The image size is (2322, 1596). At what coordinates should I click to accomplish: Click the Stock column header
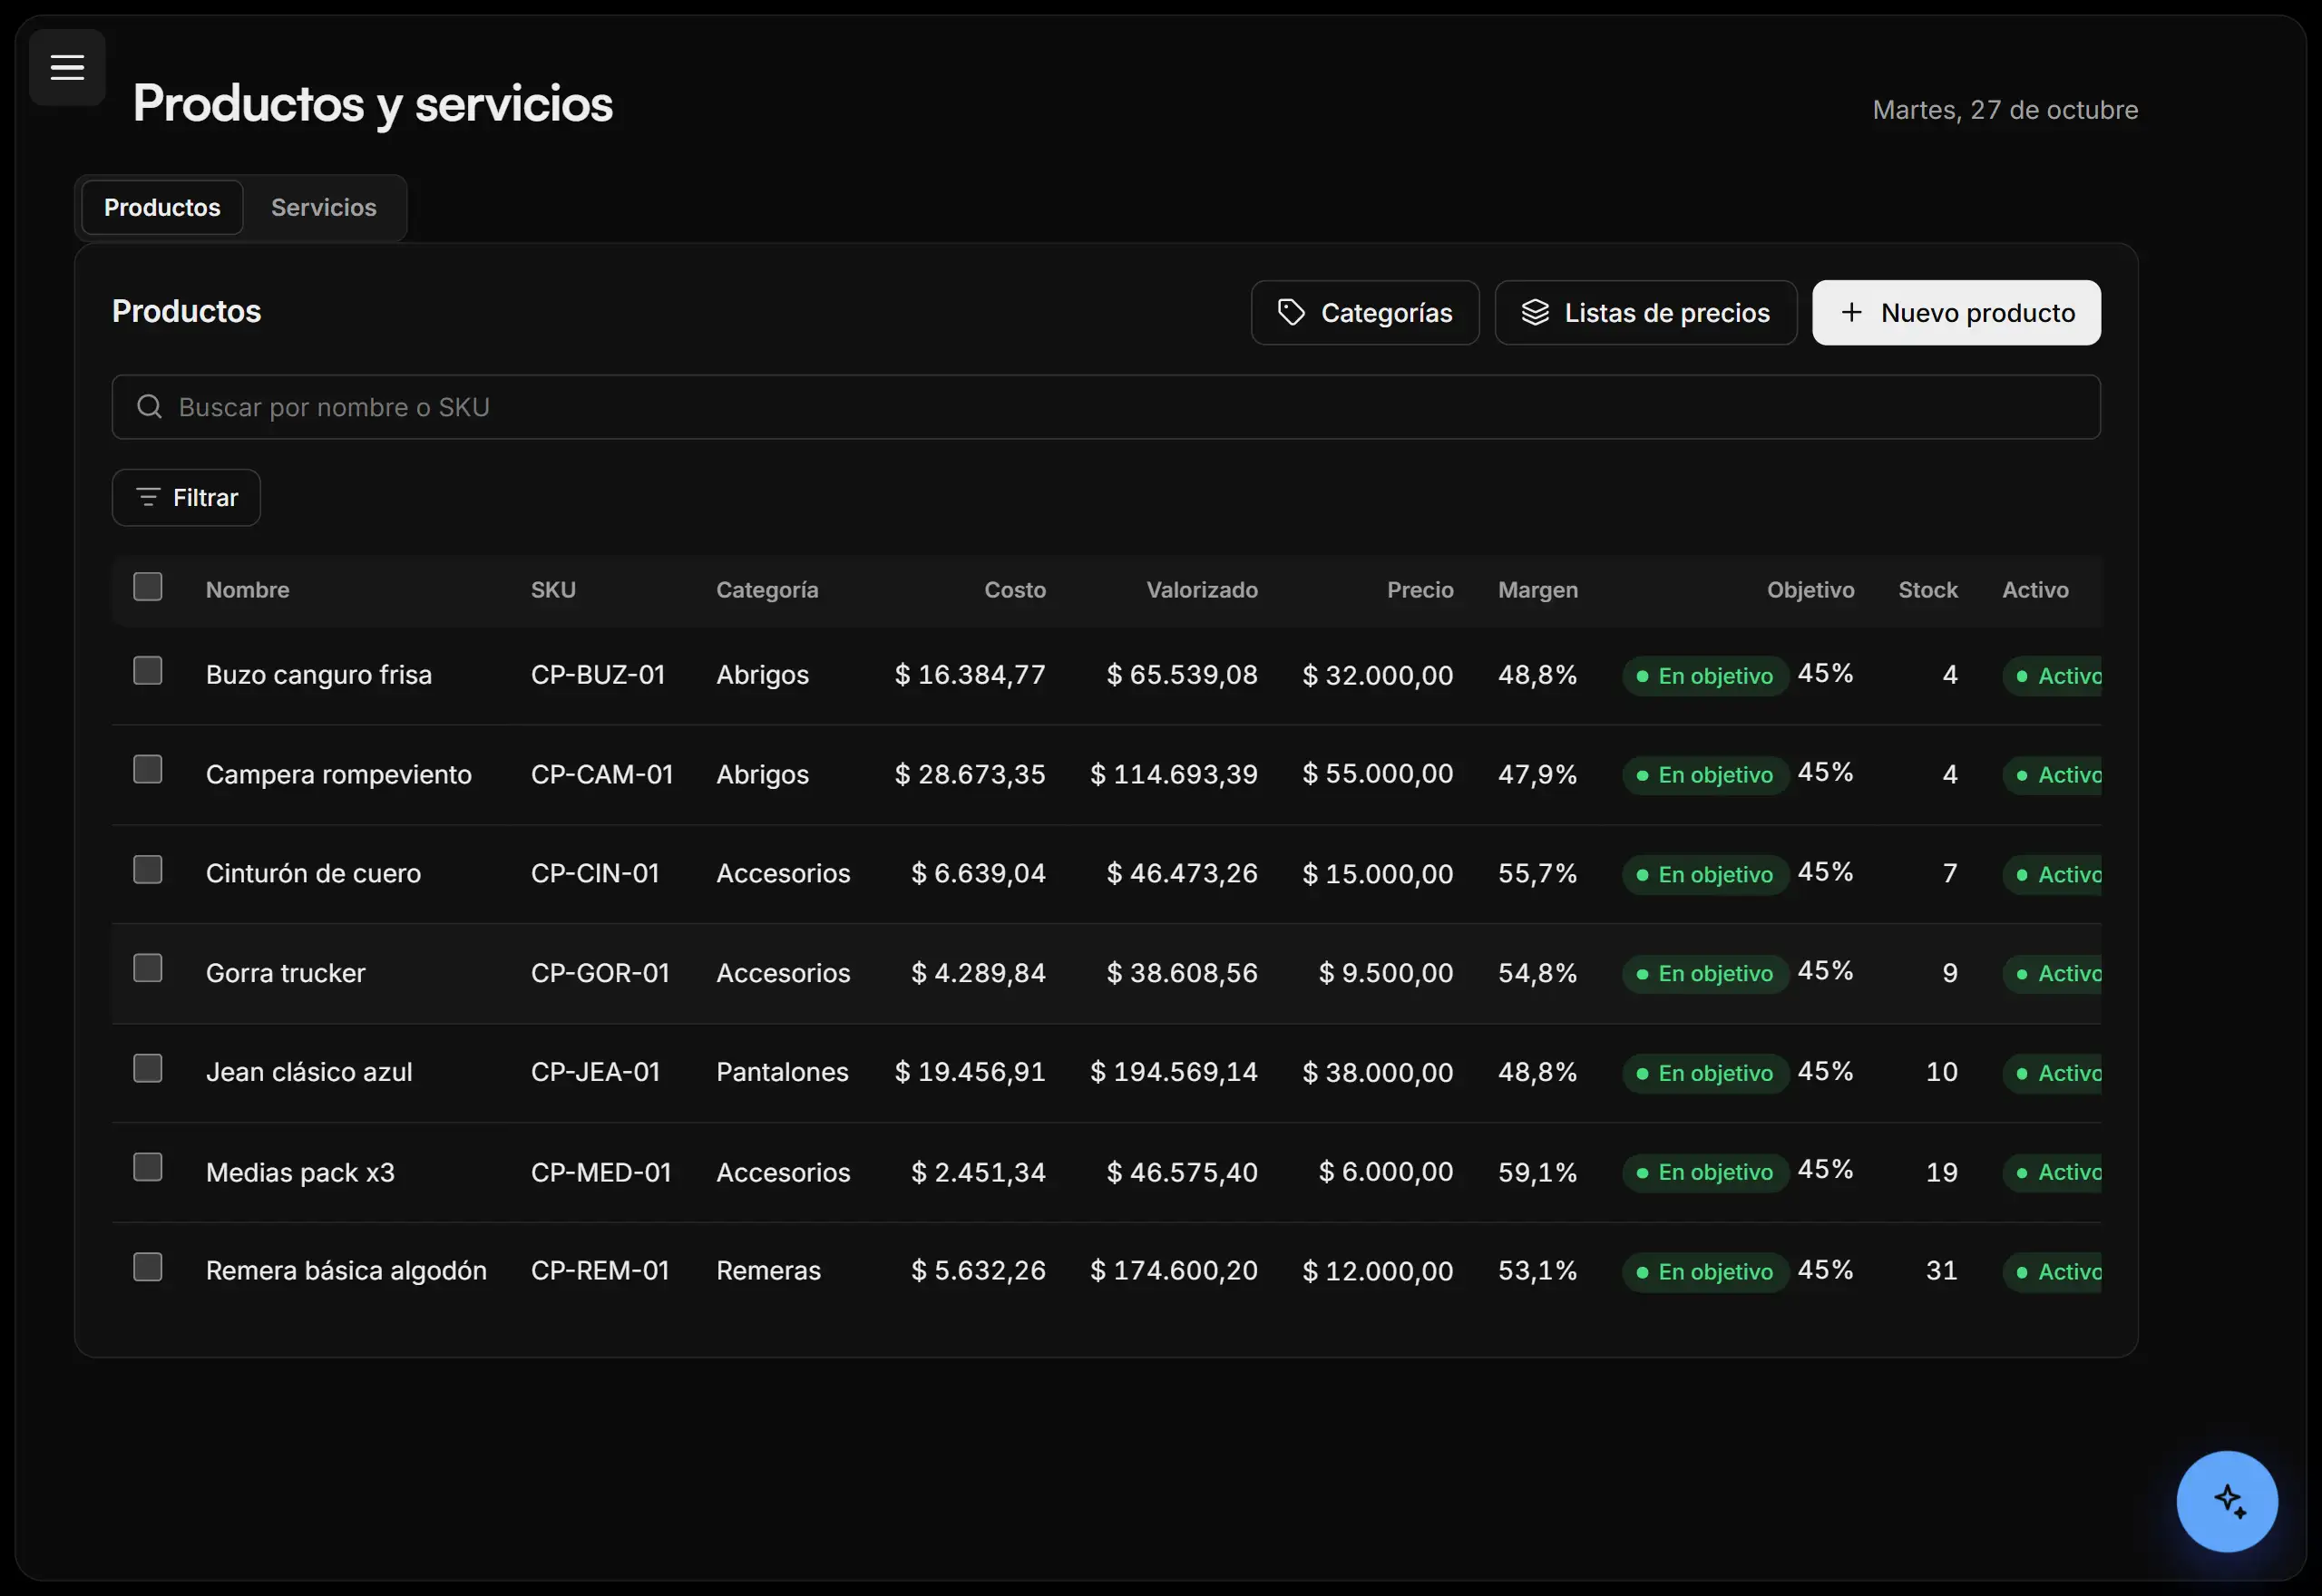[x=1928, y=590]
